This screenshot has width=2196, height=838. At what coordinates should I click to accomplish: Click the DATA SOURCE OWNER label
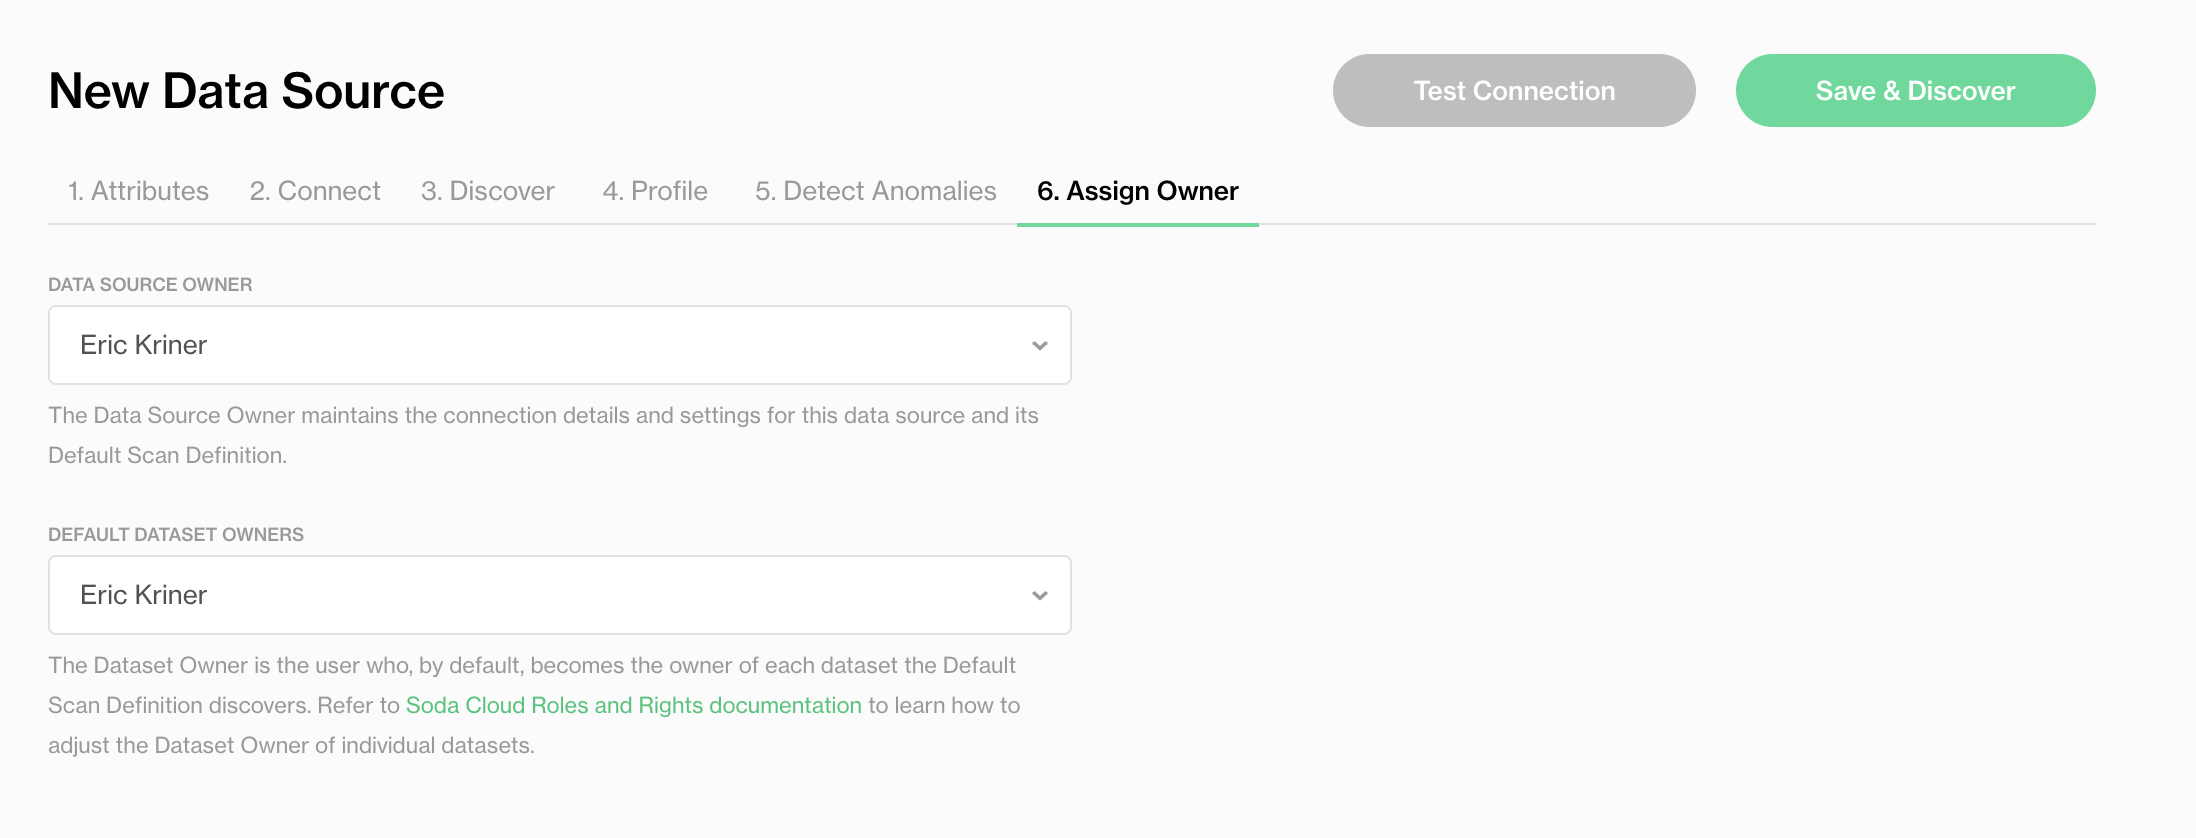pyautogui.click(x=150, y=285)
